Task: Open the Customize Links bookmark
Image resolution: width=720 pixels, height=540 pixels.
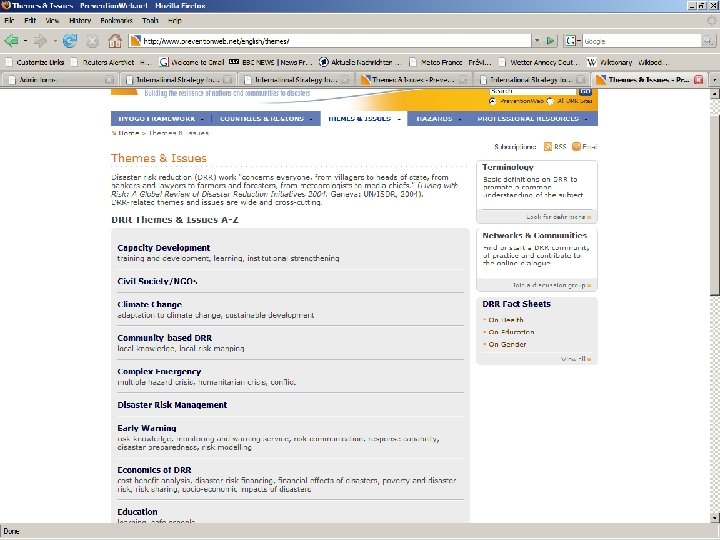Action: click(x=35, y=62)
